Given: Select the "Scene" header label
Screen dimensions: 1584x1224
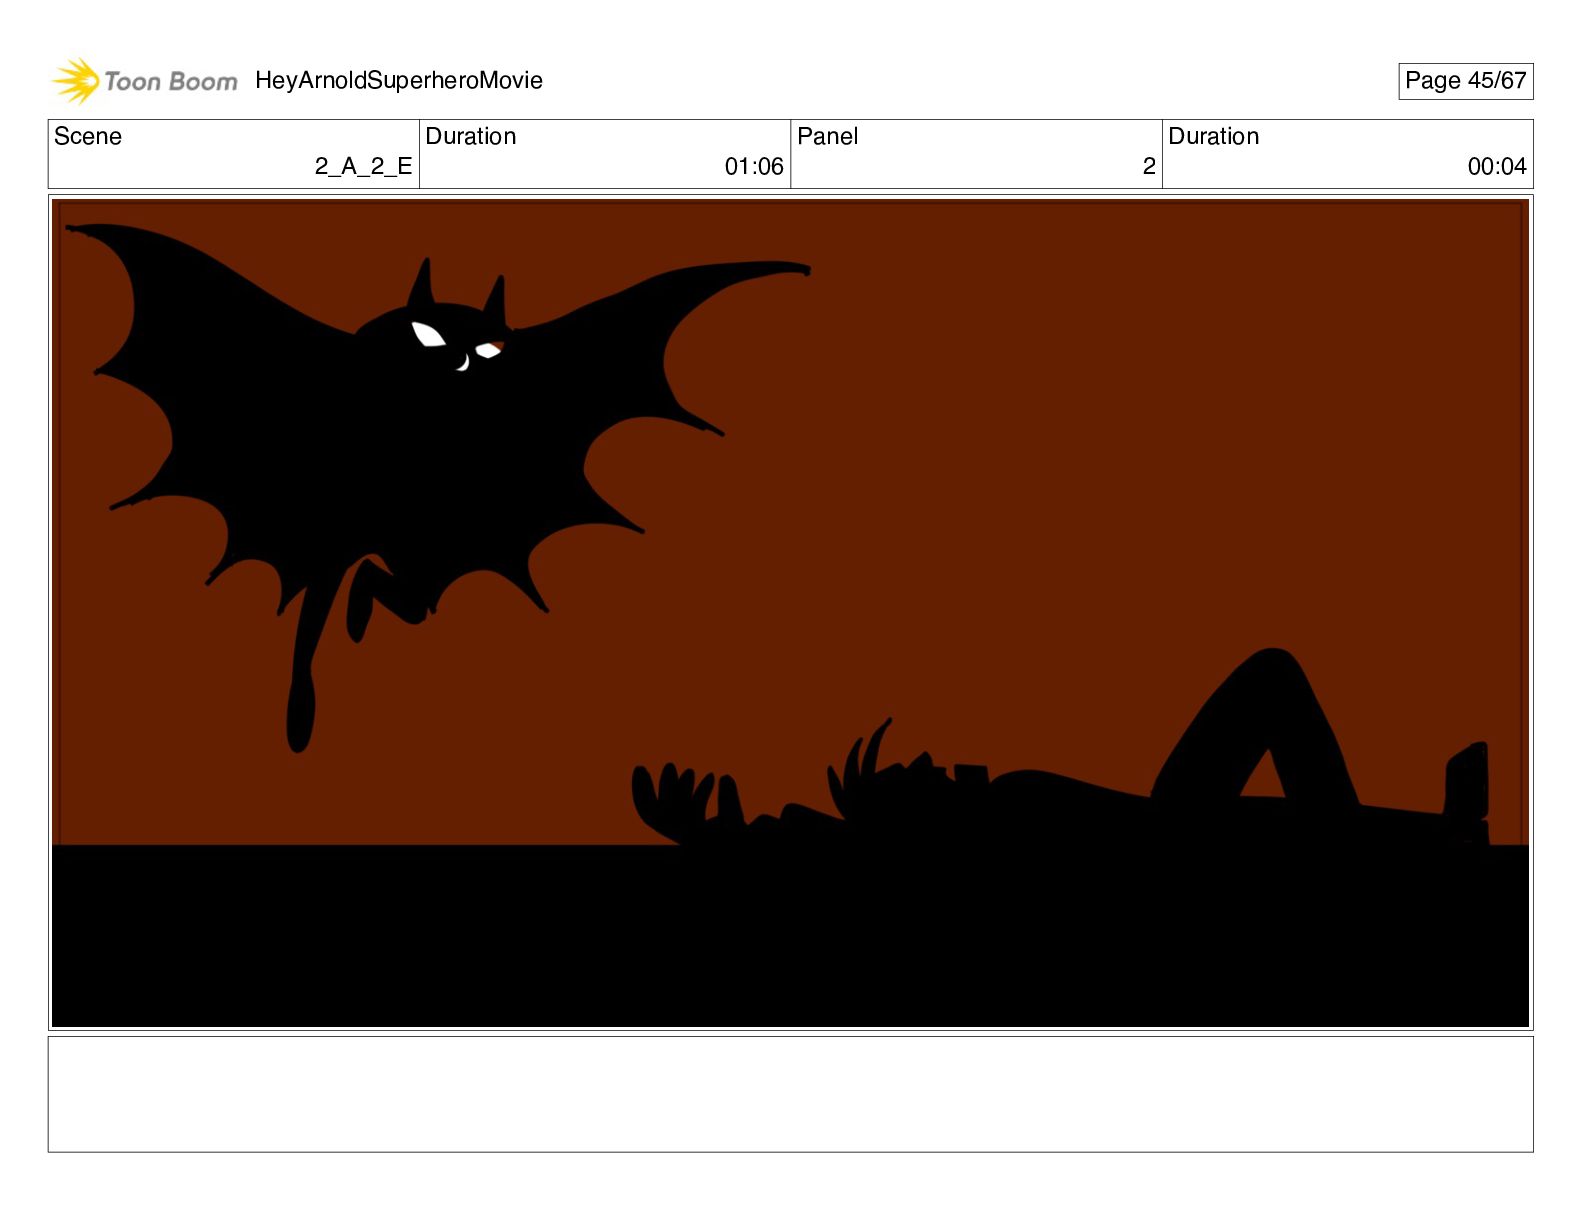Looking at the screenshot, I should 88,136.
